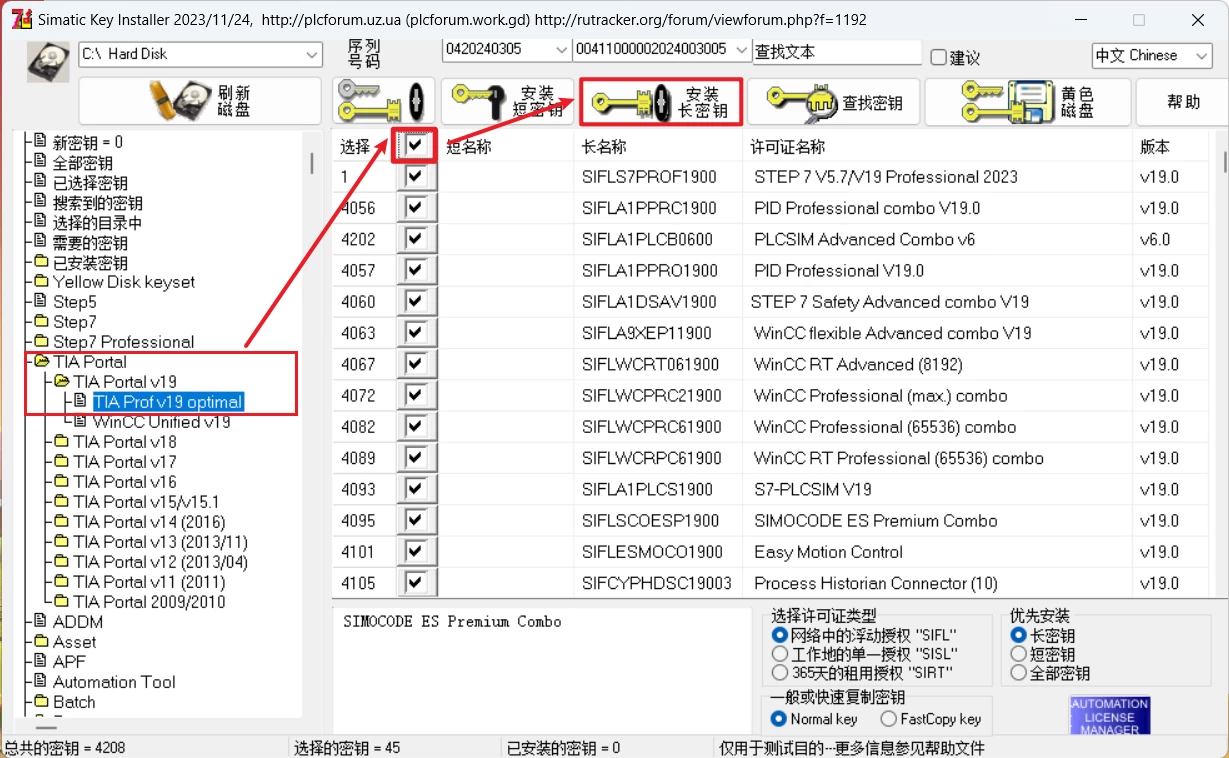Select the document icon next to 需要的密钥

(40, 242)
